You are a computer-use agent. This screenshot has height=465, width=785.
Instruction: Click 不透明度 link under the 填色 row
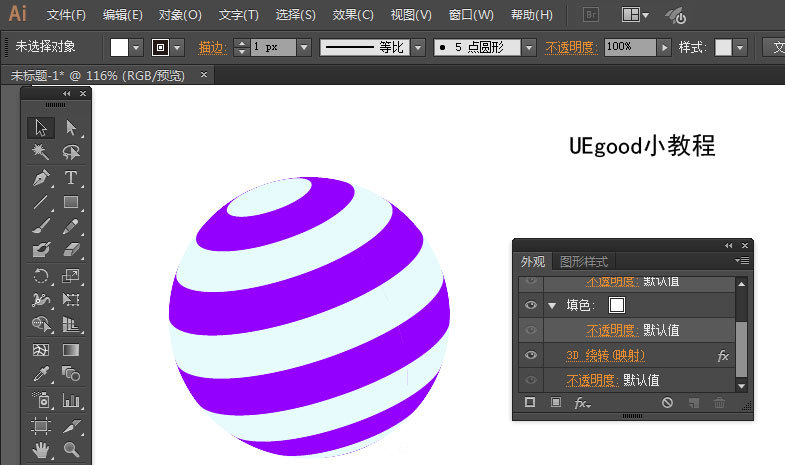coord(613,330)
